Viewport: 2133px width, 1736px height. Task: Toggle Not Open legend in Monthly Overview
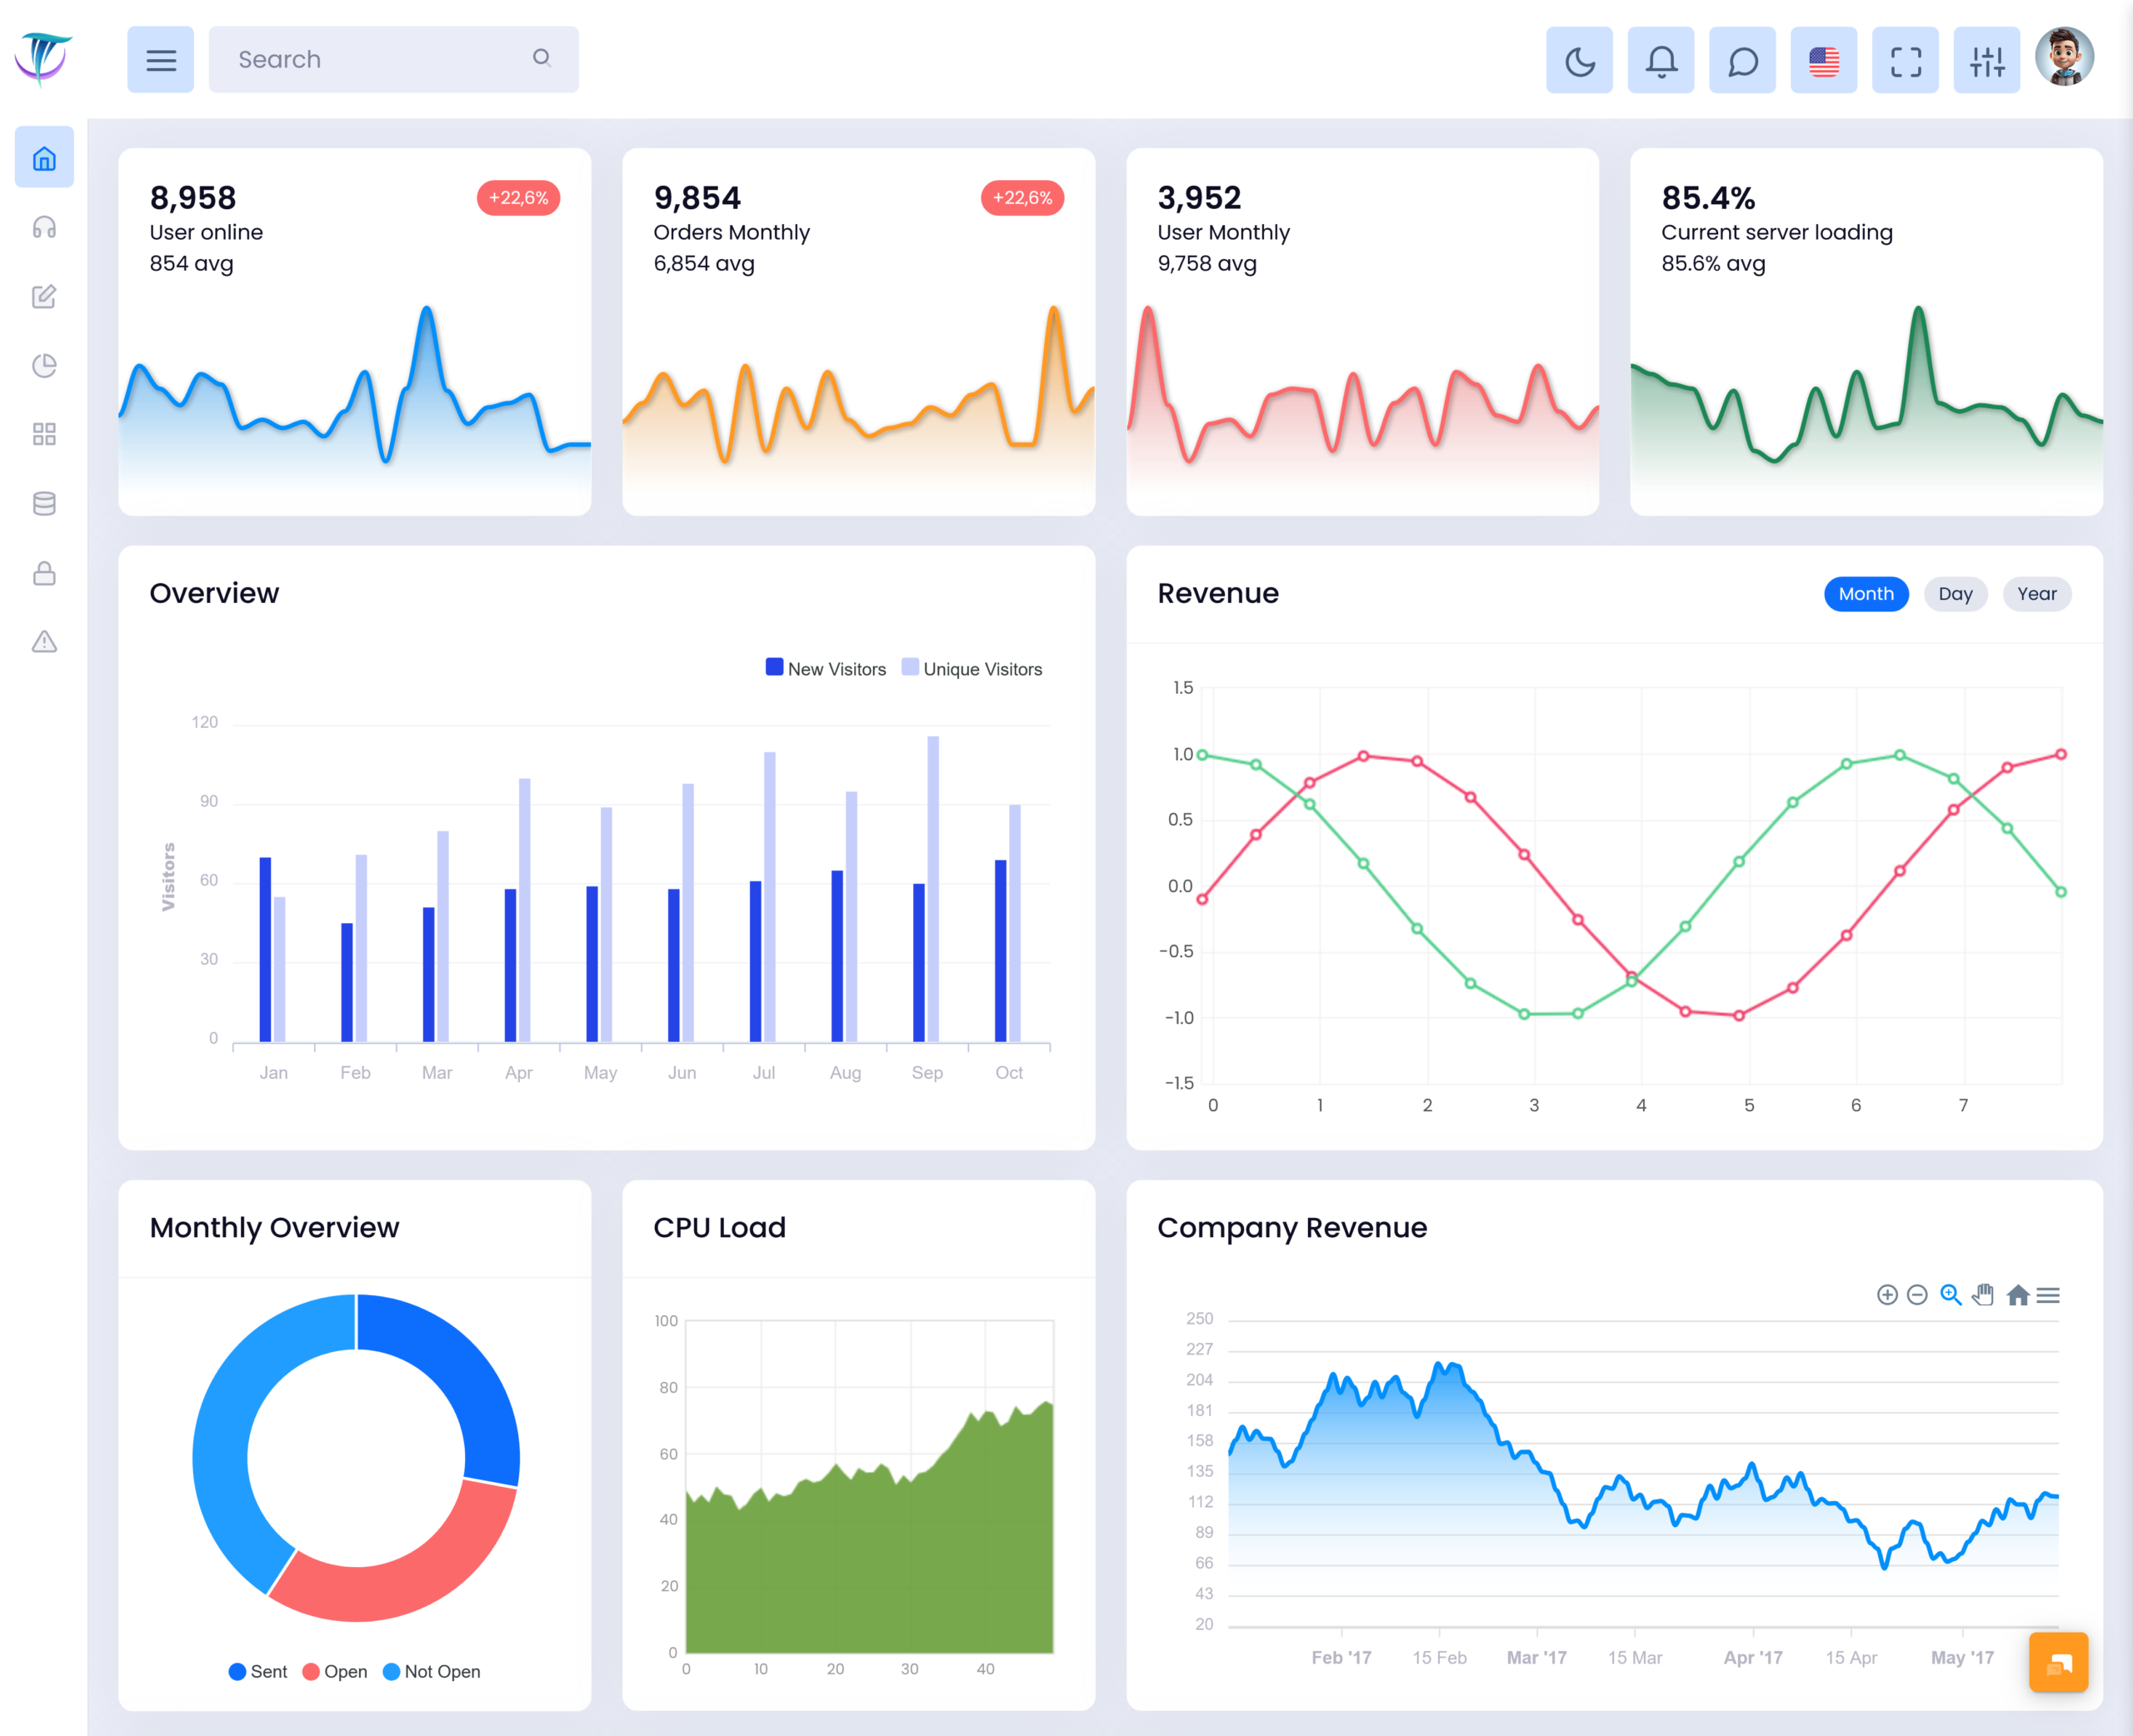point(432,1671)
